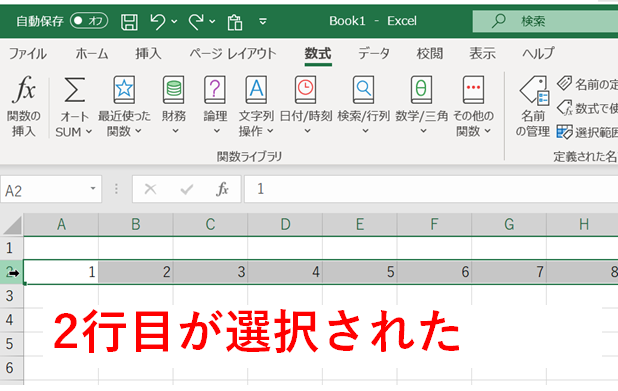
Task: Click 数式で使用 icon
Action: [564, 108]
